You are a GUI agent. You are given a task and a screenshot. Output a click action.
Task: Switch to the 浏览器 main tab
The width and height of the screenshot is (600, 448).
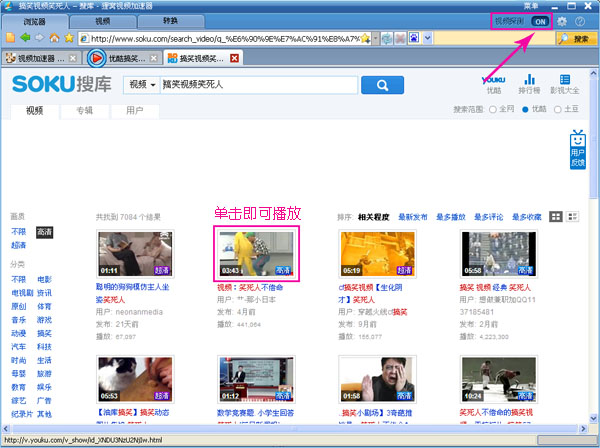34,21
